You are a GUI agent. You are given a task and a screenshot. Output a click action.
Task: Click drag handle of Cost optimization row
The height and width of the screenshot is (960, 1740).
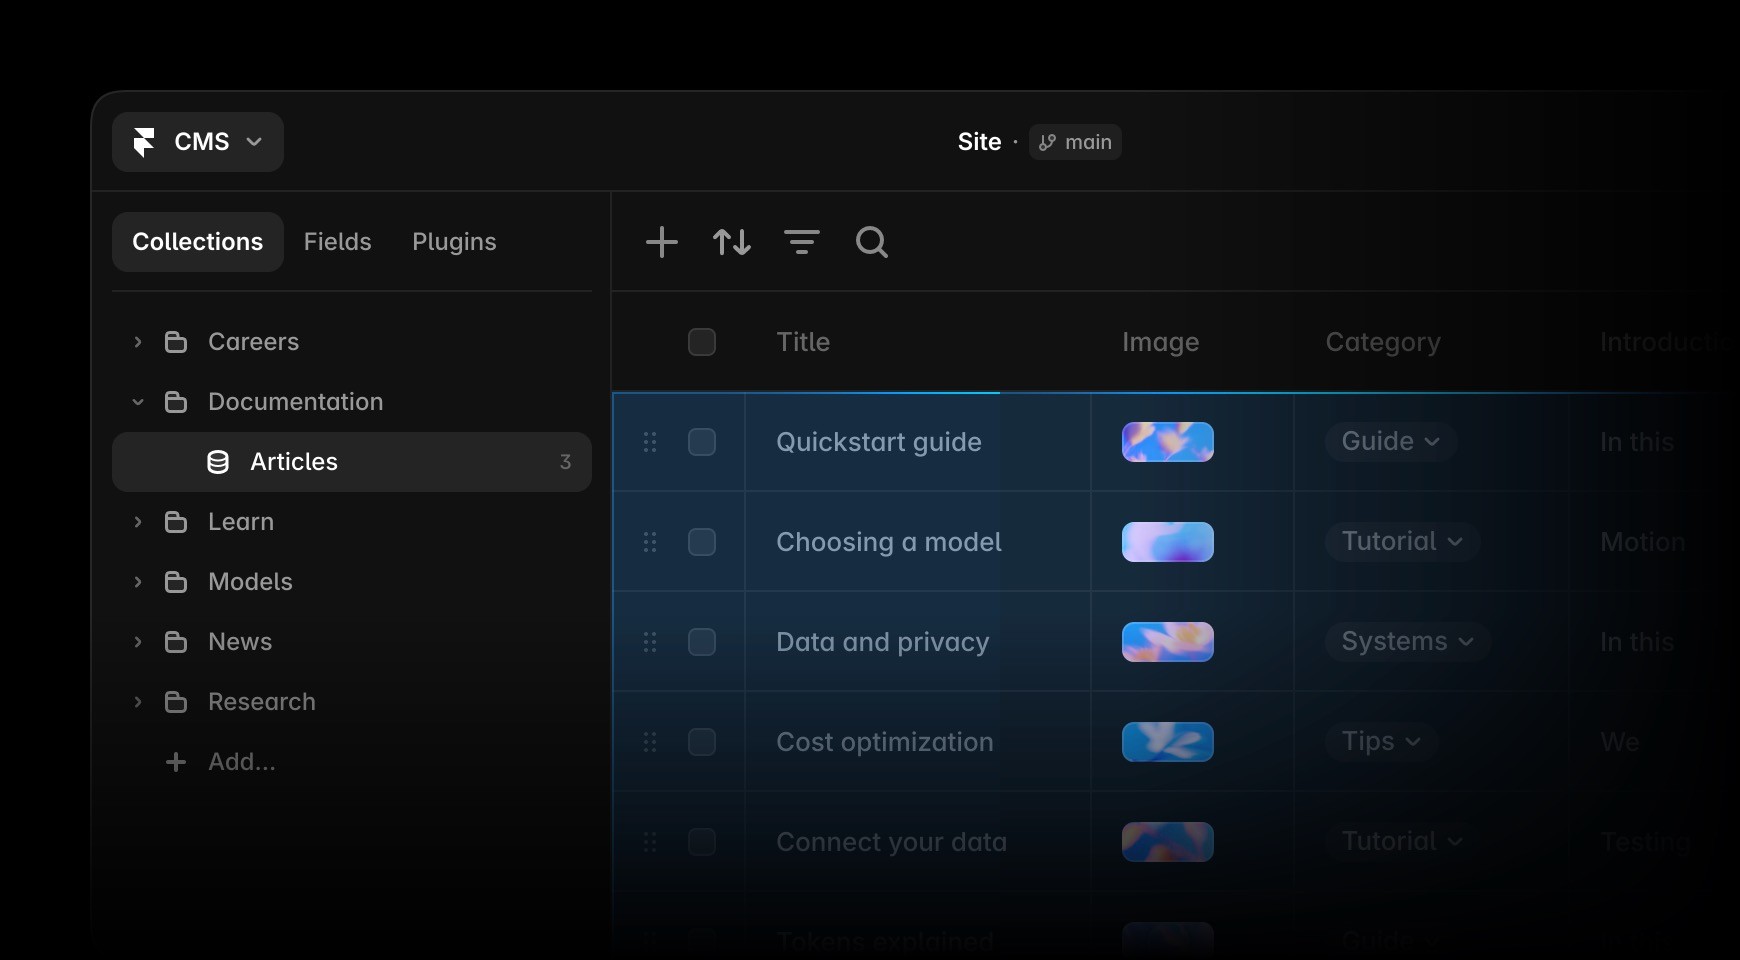(650, 742)
